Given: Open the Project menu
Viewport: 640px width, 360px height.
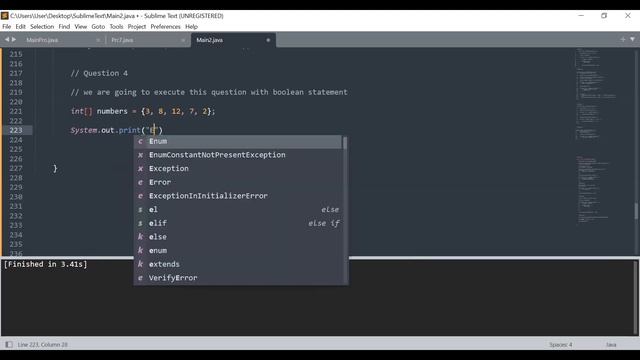Looking at the screenshot, I should click(x=137, y=27).
